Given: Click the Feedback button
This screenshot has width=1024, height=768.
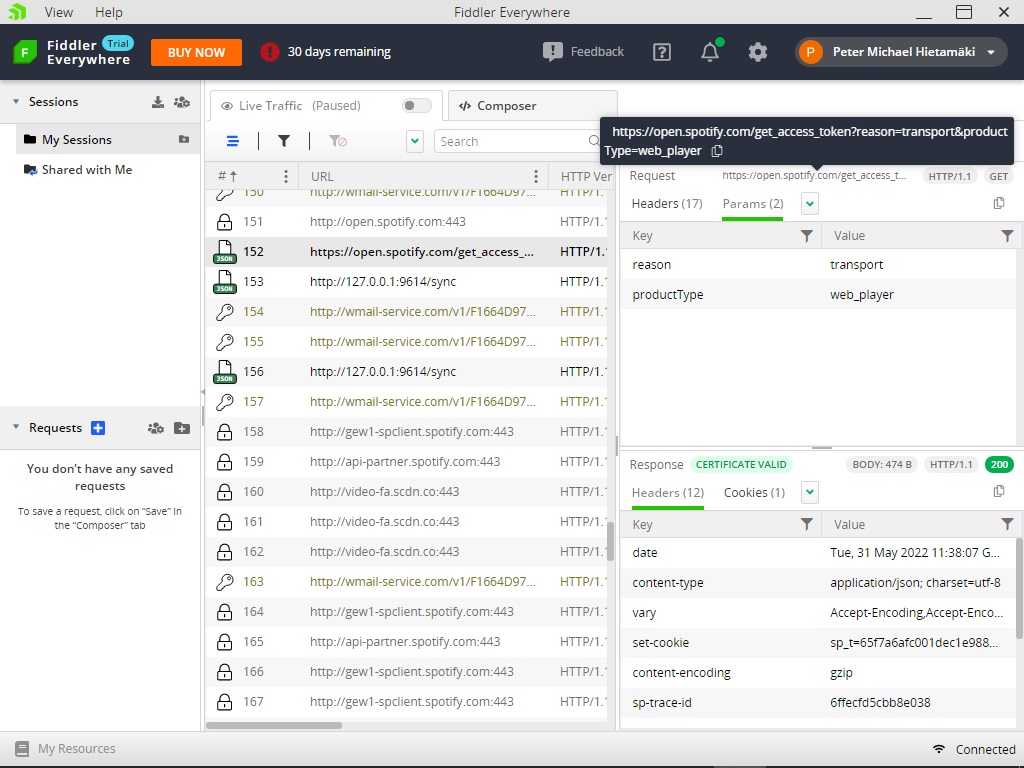Looking at the screenshot, I should (x=583, y=52).
